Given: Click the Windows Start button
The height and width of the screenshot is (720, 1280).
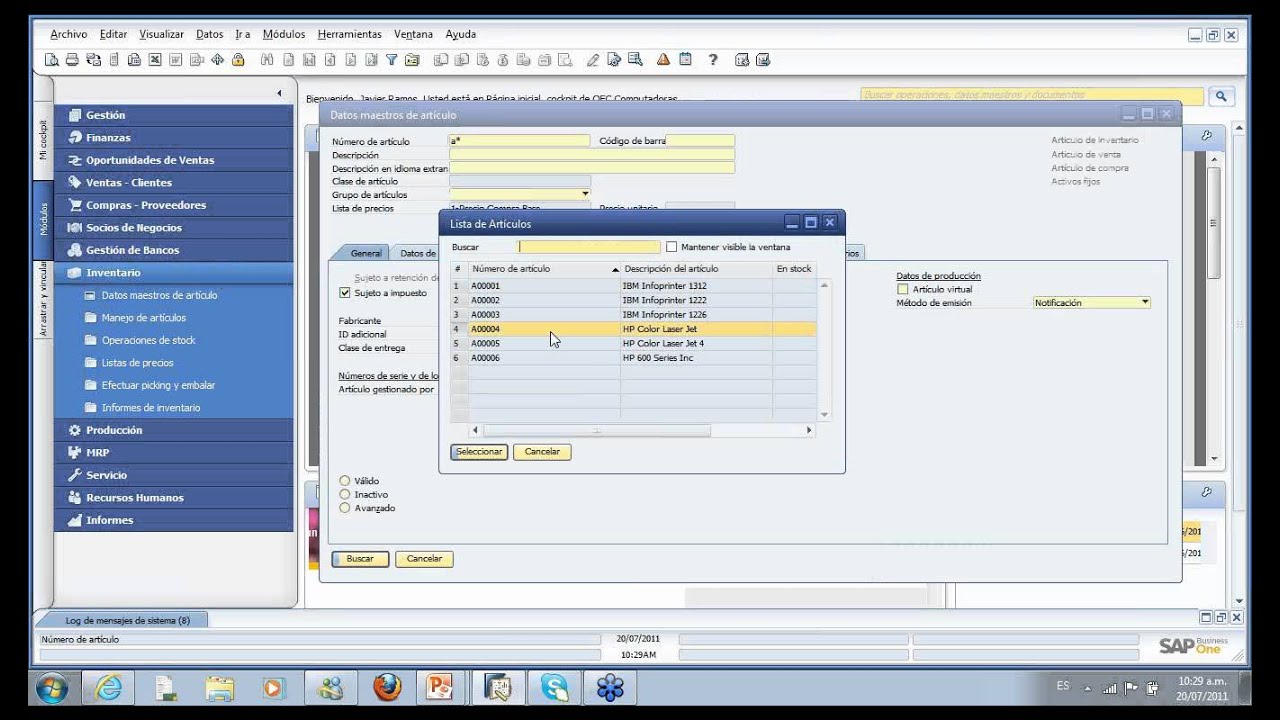Looking at the screenshot, I should pyautogui.click(x=51, y=688).
